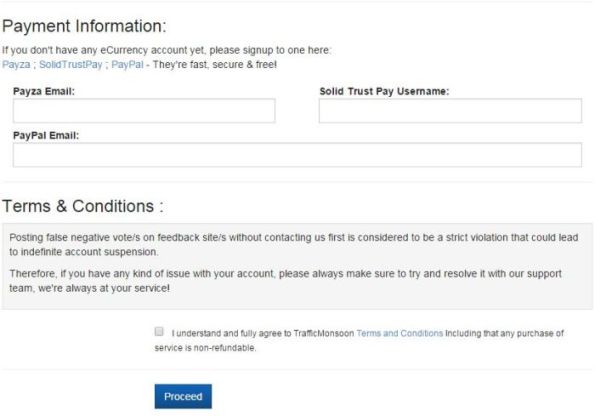Focus the Payza Email input field
Viewport: 595px width, 416px height.
(144, 111)
